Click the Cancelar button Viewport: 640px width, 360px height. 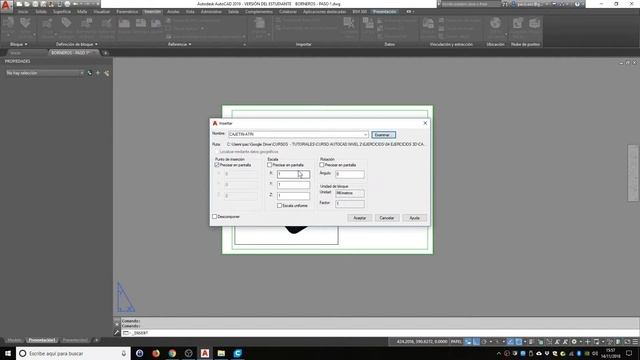pyautogui.click(x=387, y=218)
